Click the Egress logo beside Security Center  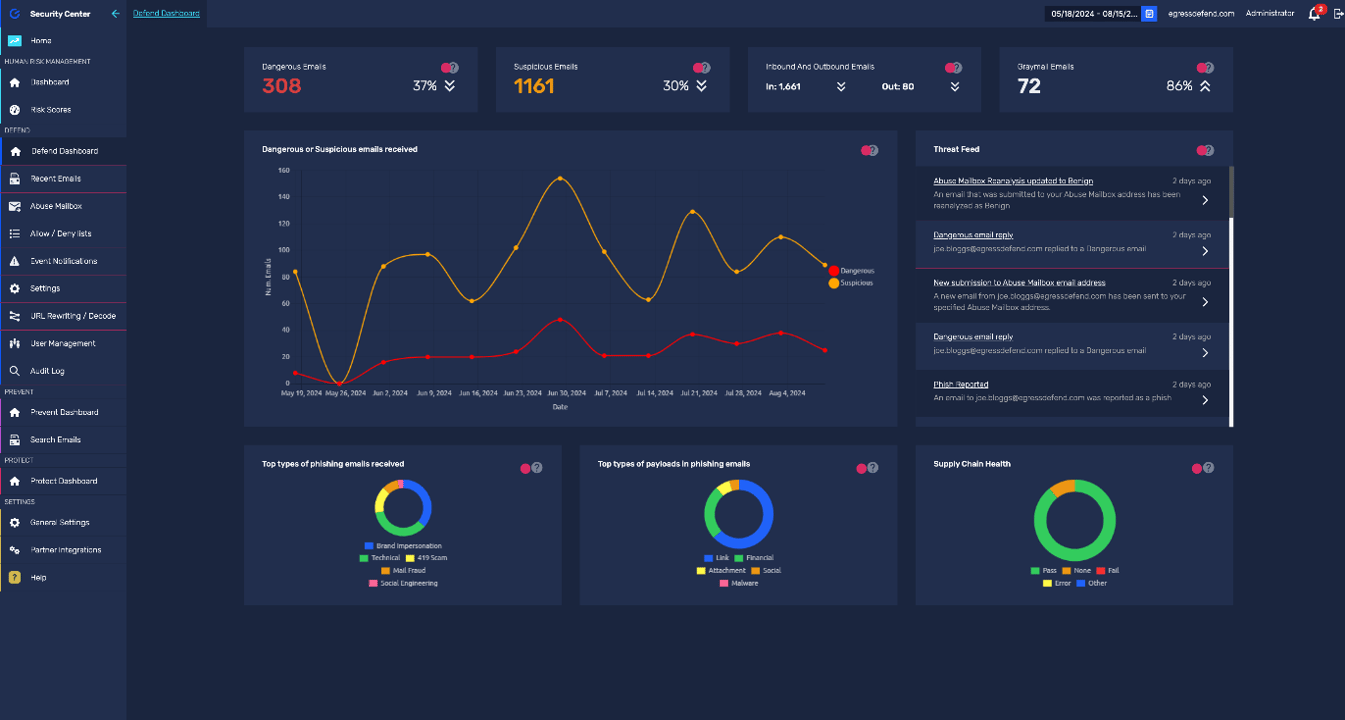coord(14,14)
